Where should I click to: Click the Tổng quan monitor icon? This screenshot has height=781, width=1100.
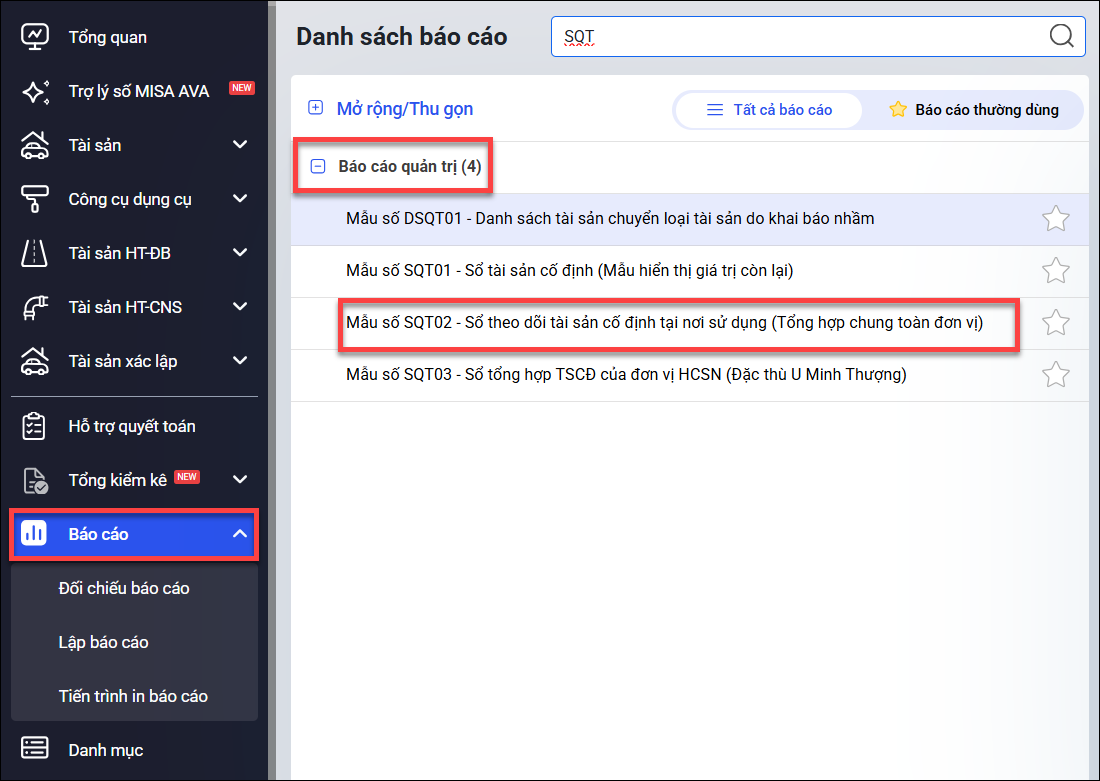[35, 37]
